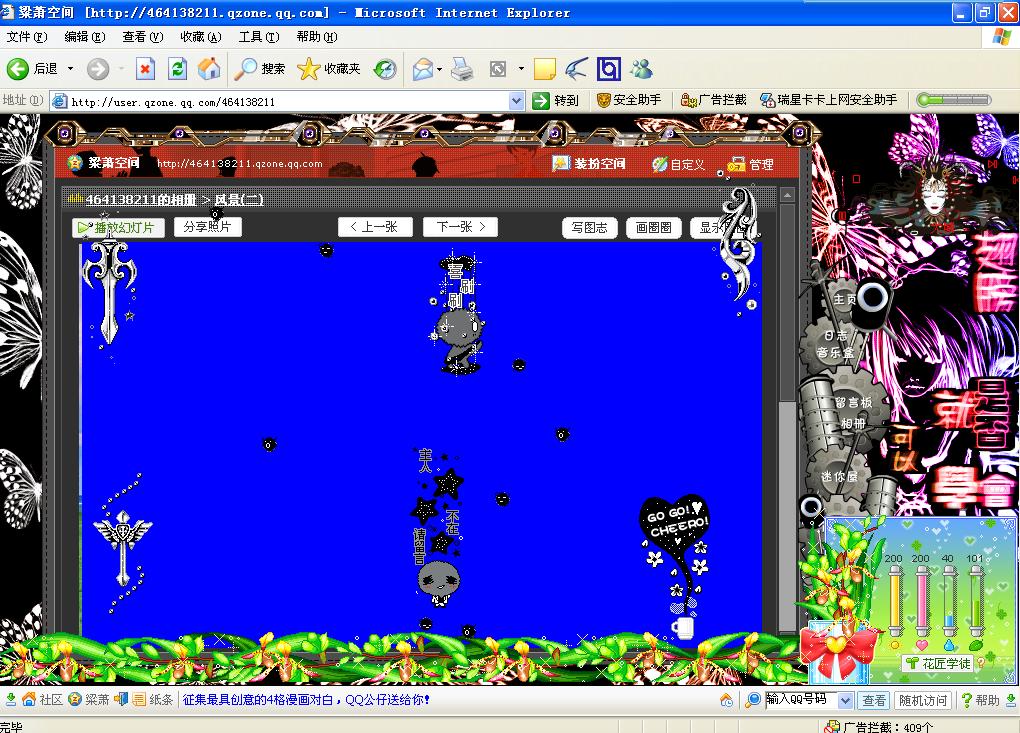The image size is (1020, 733).
Task: Click the 写图志 button
Action: click(x=589, y=227)
